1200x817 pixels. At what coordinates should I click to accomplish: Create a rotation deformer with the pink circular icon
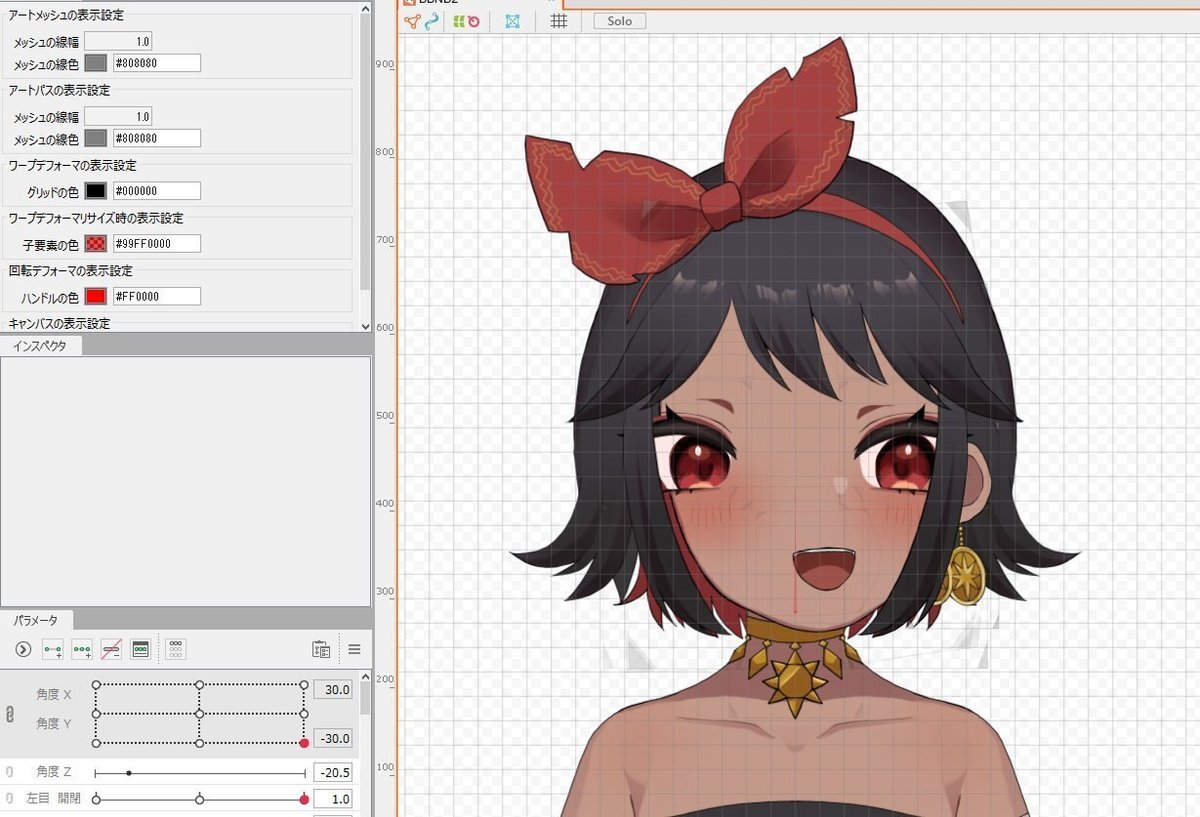pos(473,21)
